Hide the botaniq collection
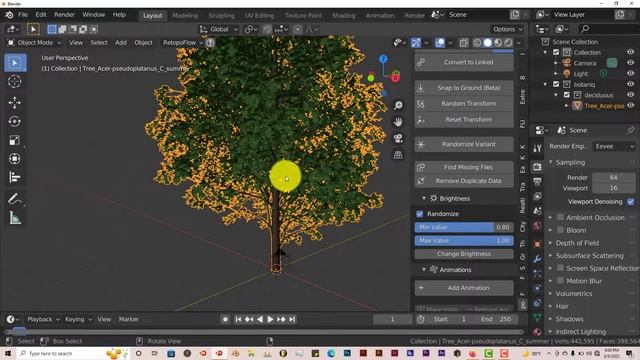Viewport: 640px width, 360px height. (x=631, y=84)
